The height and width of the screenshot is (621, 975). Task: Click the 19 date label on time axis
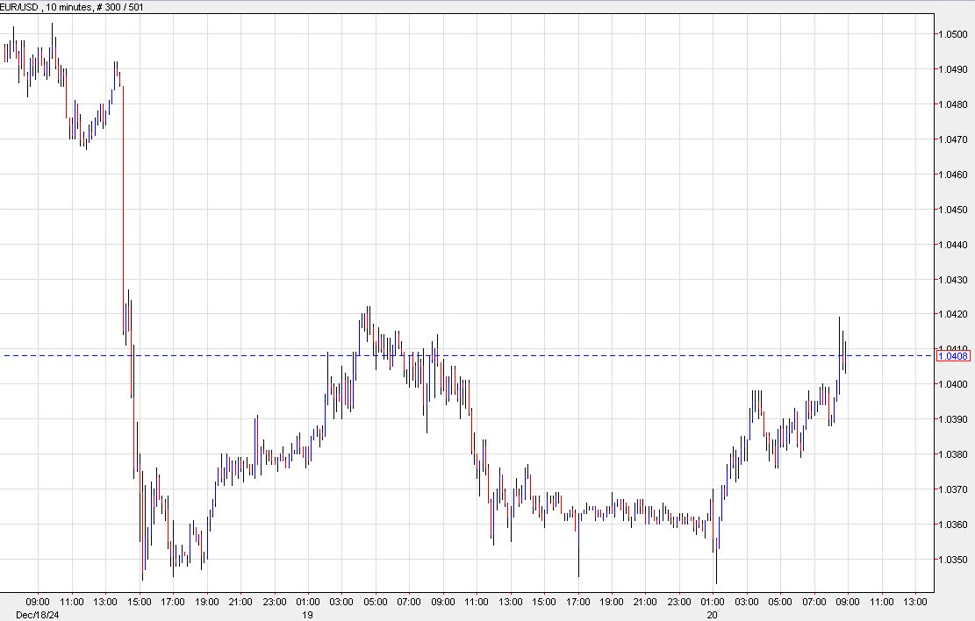pos(308,611)
